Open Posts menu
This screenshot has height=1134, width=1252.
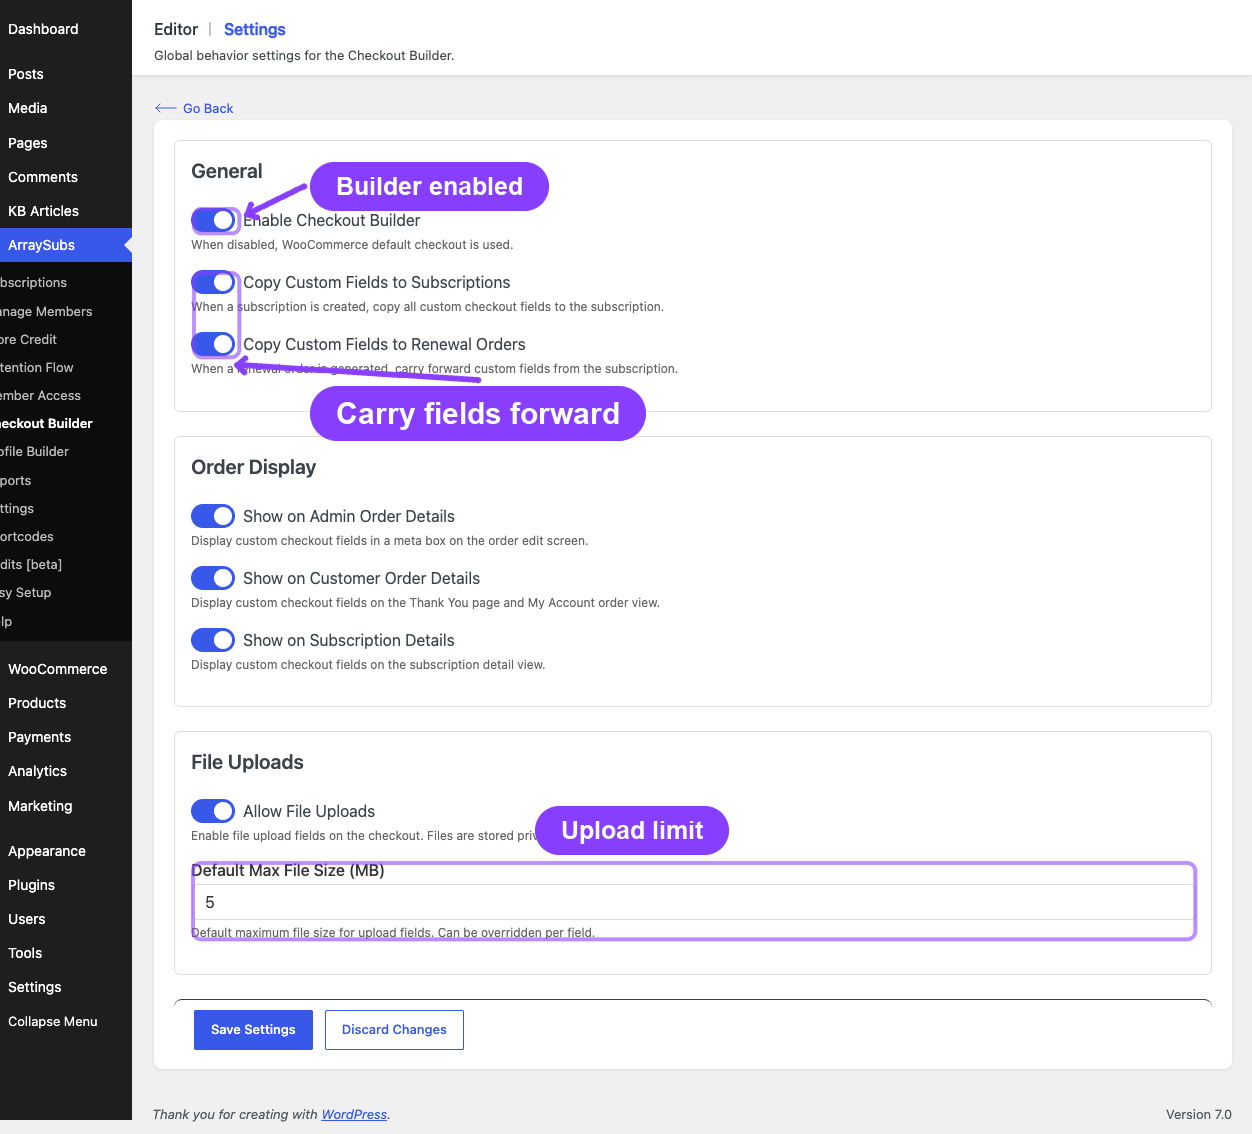pyautogui.click(x=66, y=74)
